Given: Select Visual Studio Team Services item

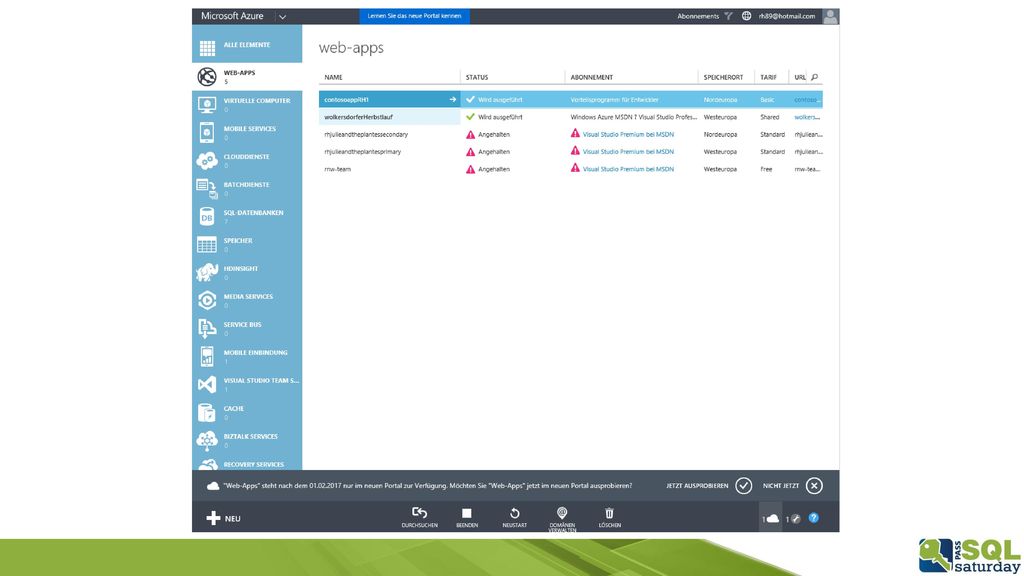Looking at the screenshot, I should (247, 385).
